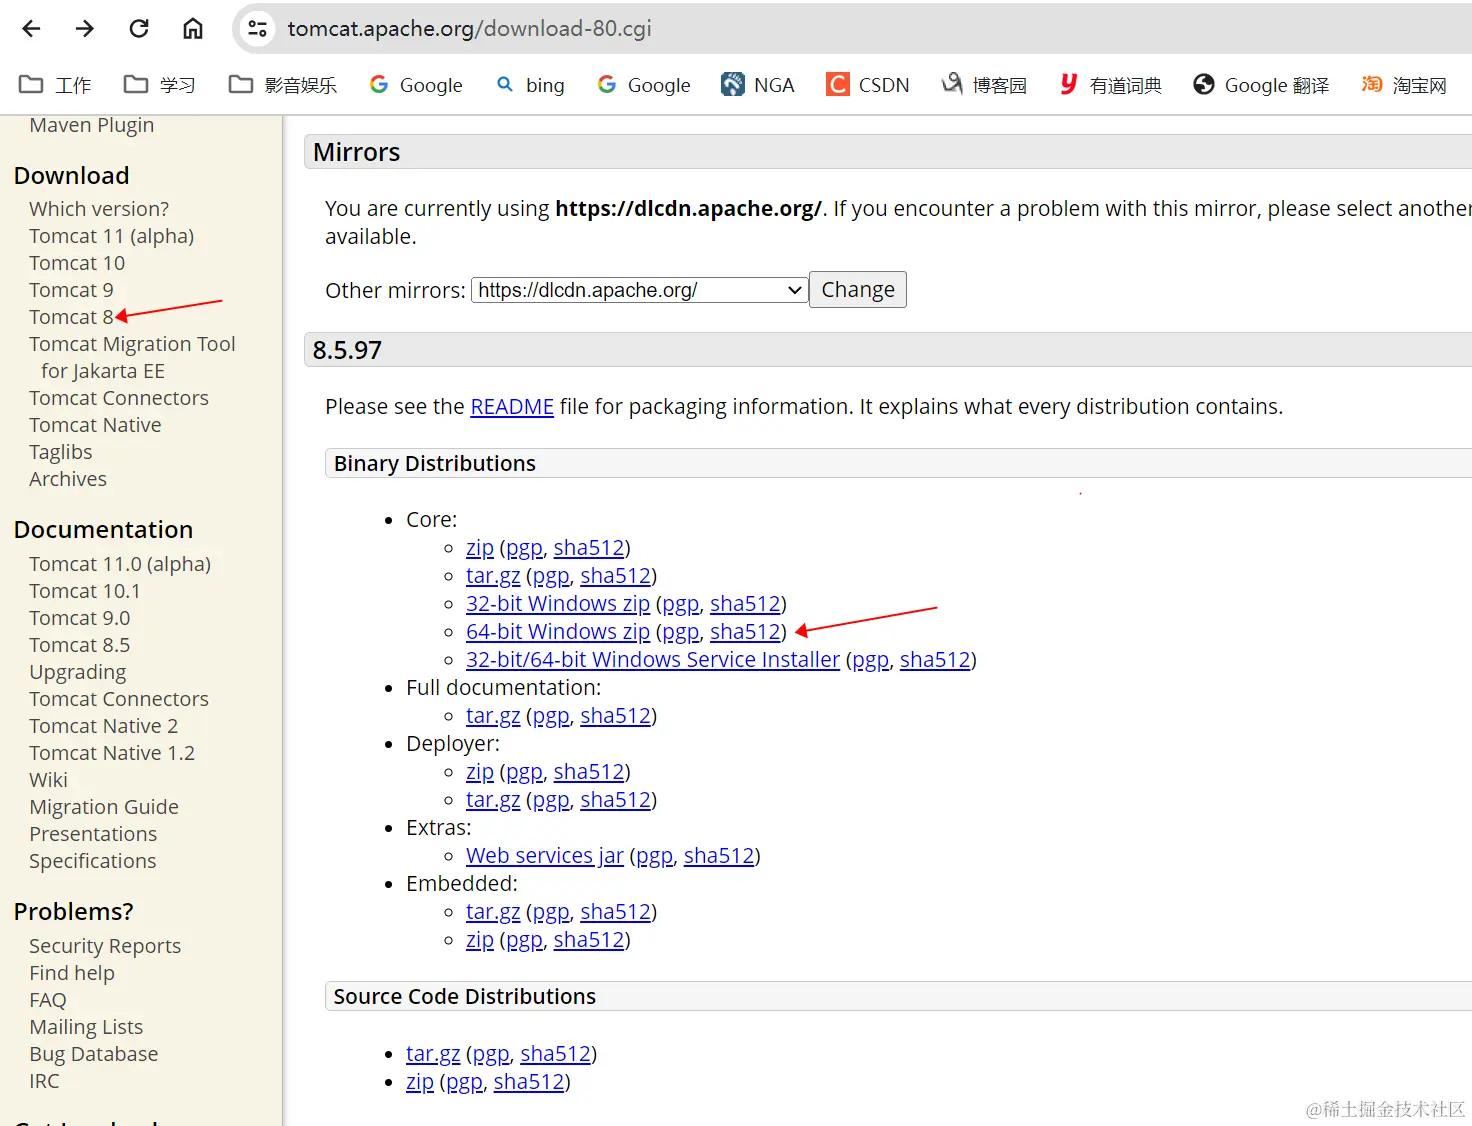Open the 淘宝网 bookmark
The height and width of the screenshot is (1126, 1472).
click(1404, 85)
